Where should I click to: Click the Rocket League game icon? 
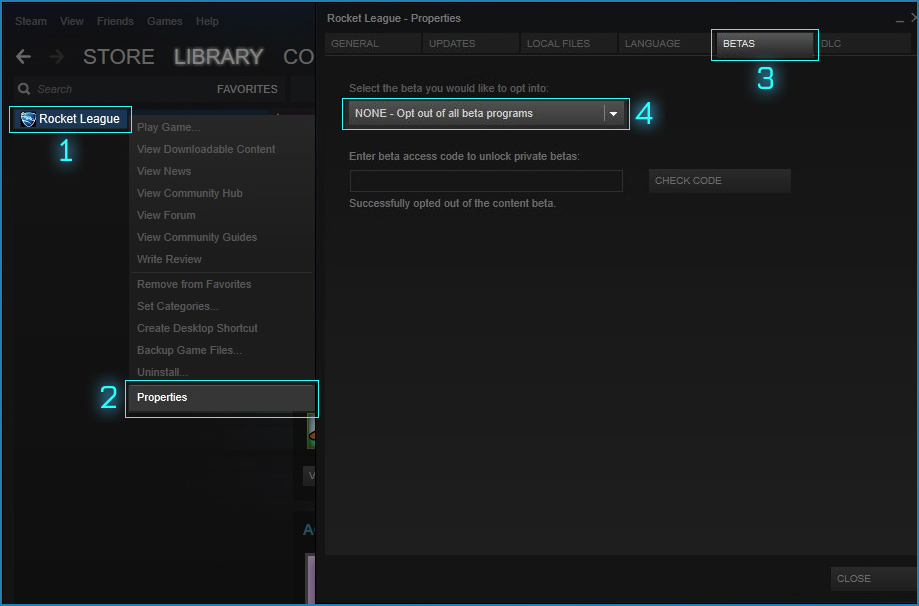coord(28,119)
